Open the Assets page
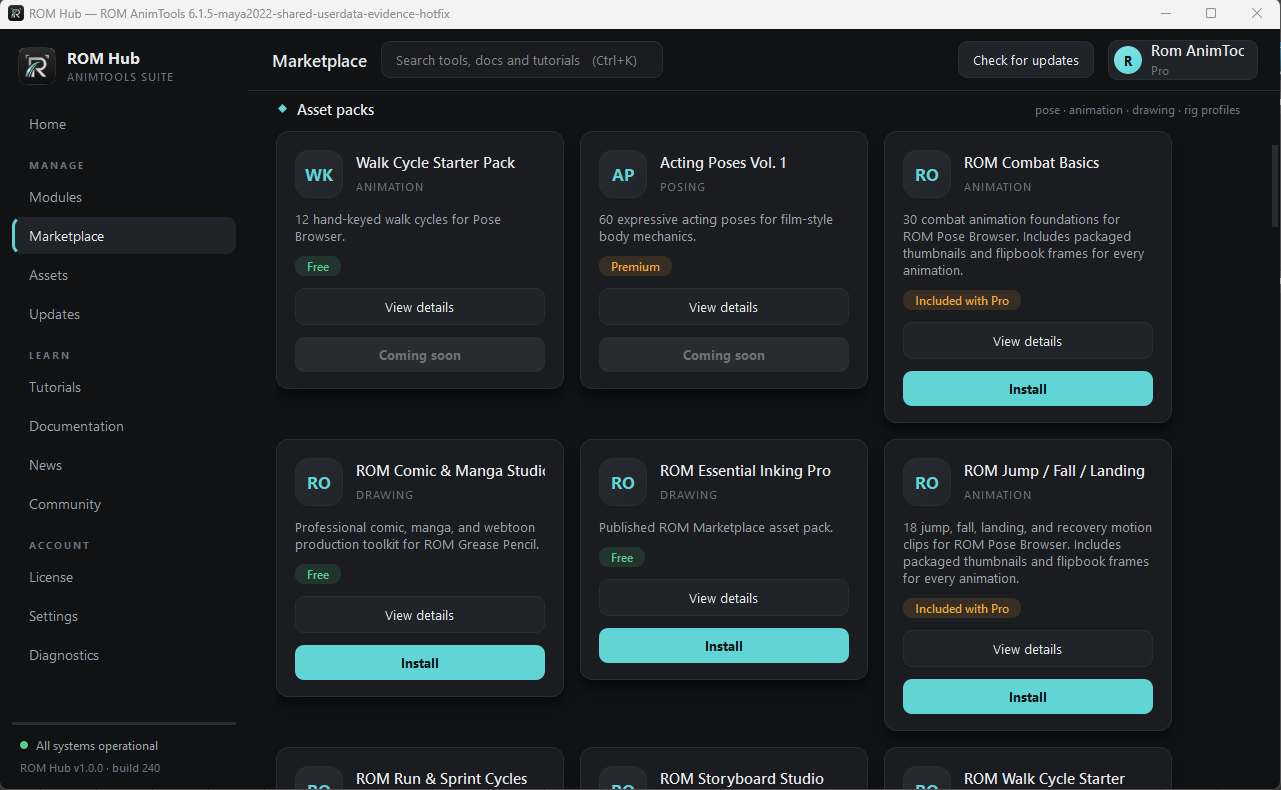 124,275
